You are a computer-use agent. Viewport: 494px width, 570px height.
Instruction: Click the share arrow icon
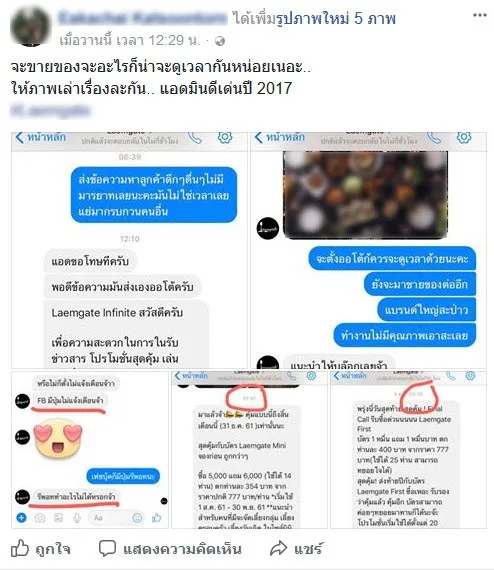[x=278, y=548]
